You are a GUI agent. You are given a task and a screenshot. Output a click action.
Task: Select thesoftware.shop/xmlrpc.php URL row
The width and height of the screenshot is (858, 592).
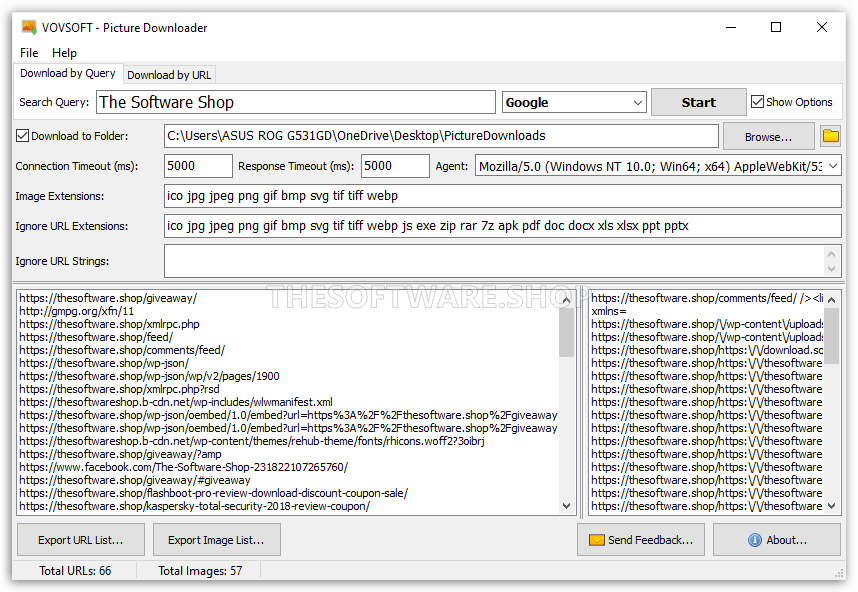click(x=109, y=324)
